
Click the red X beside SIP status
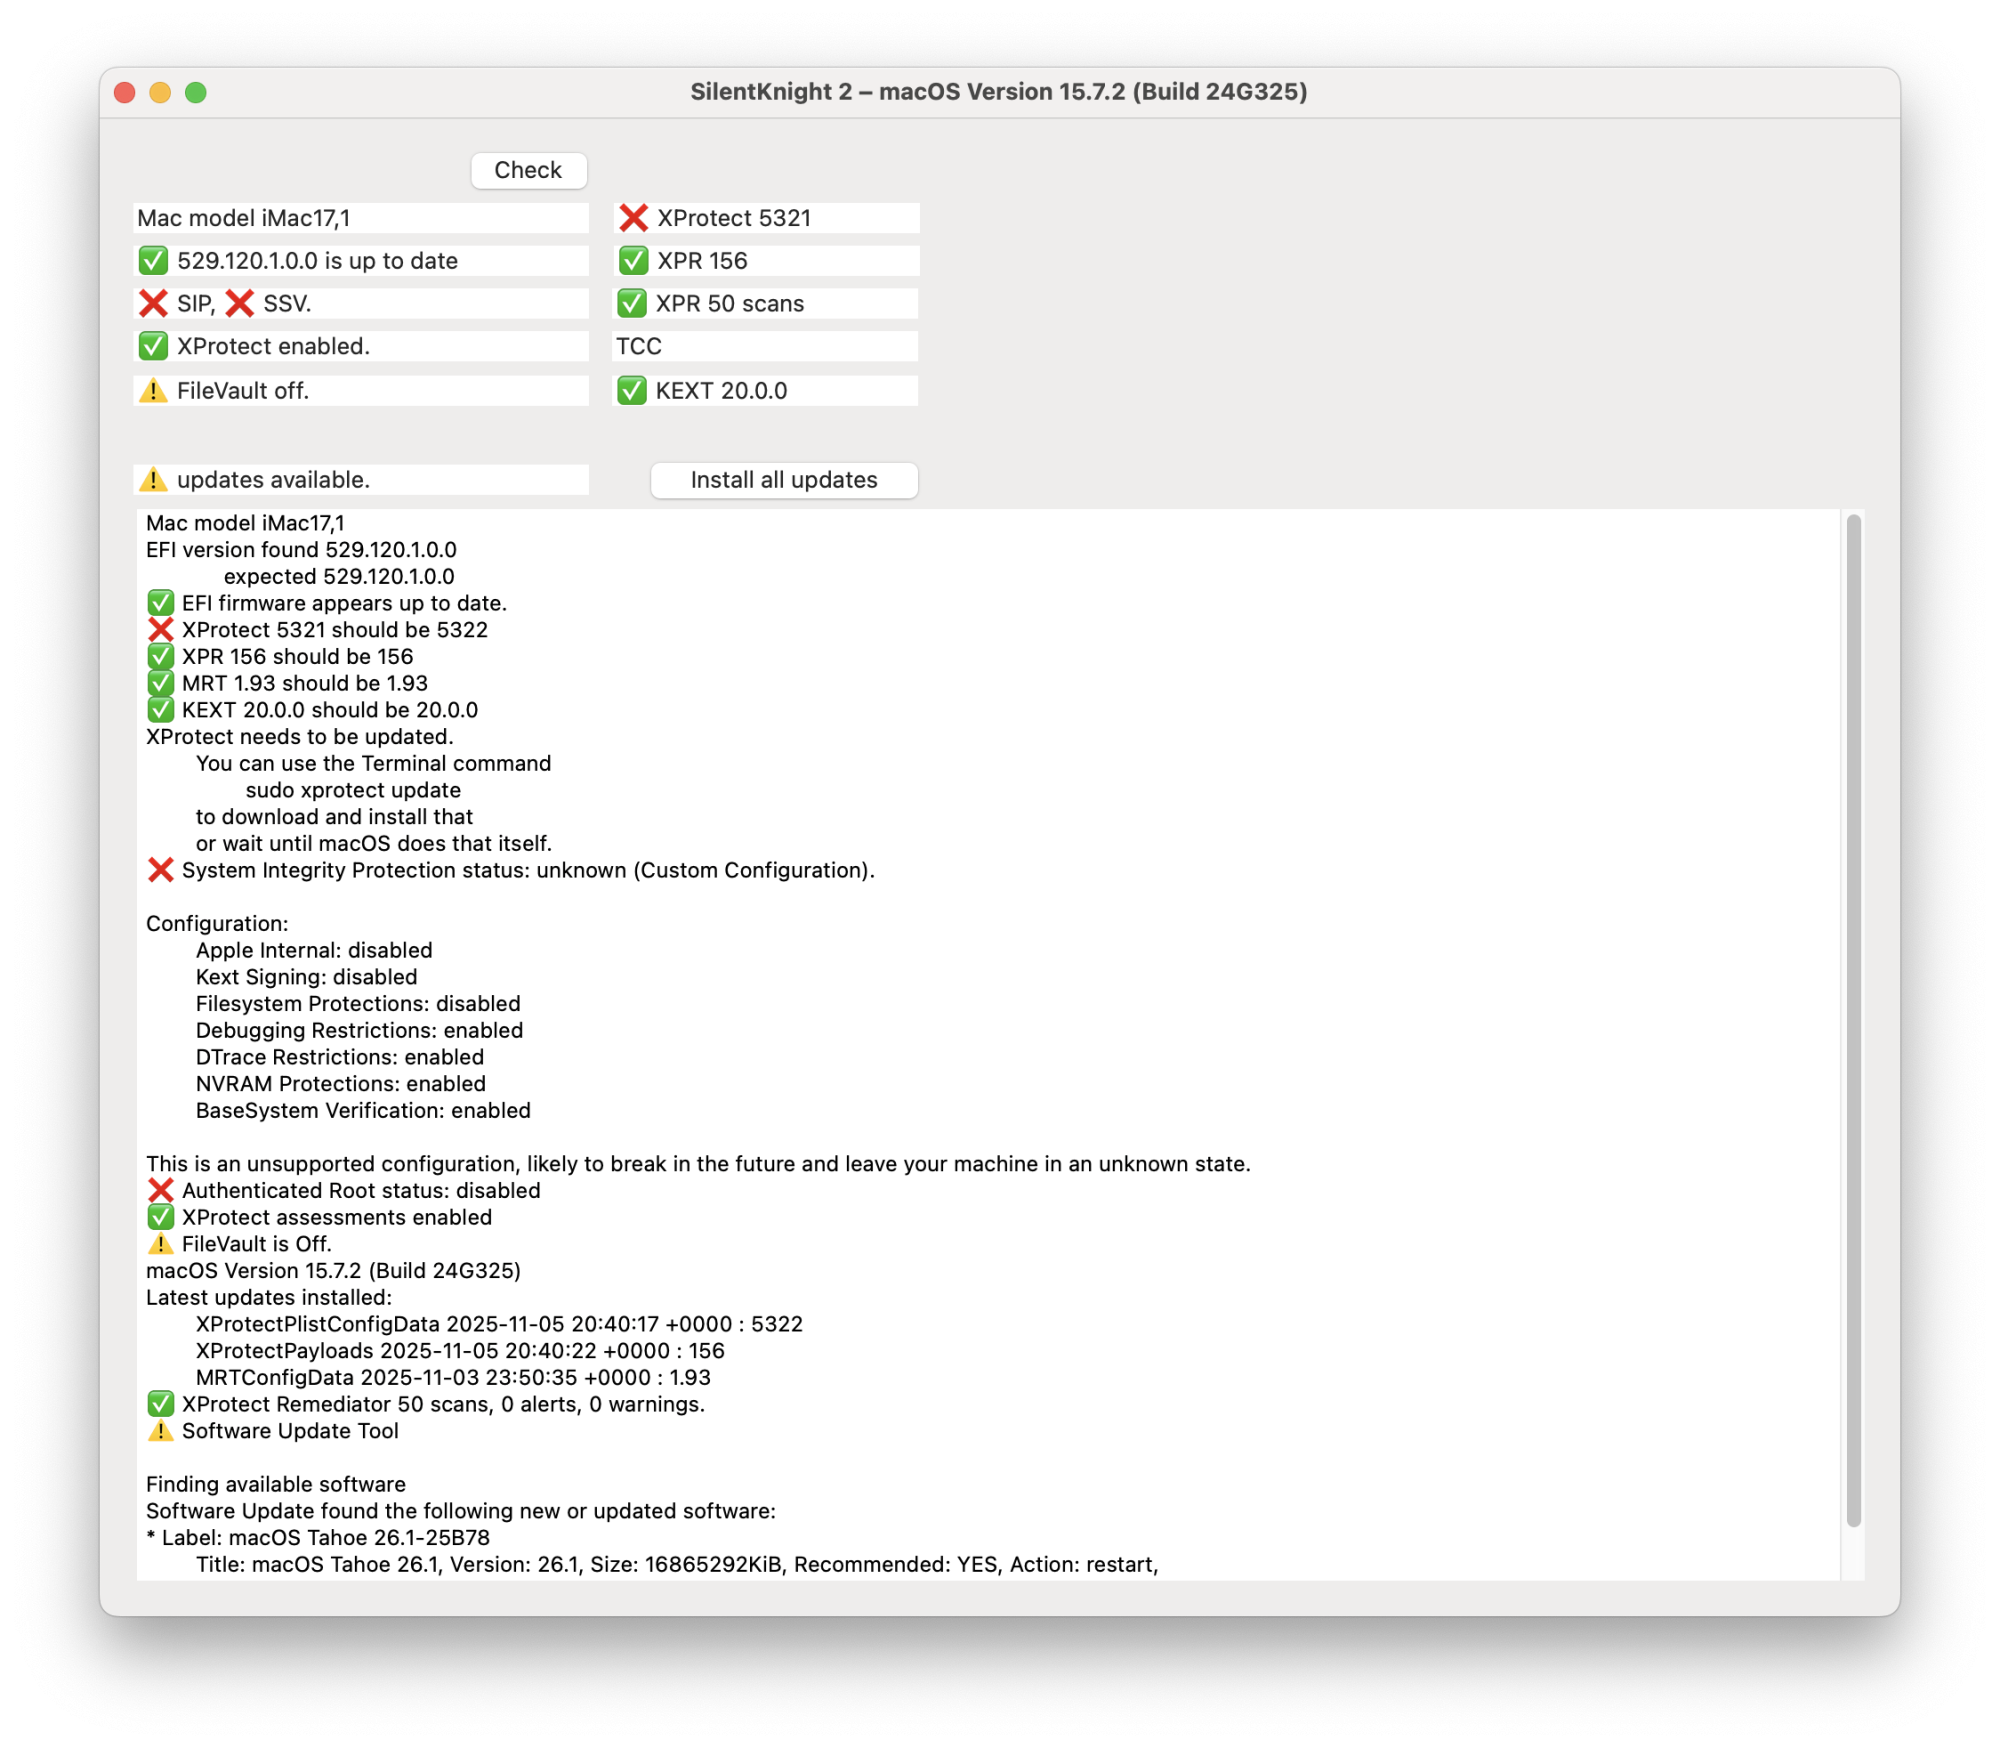152,303
